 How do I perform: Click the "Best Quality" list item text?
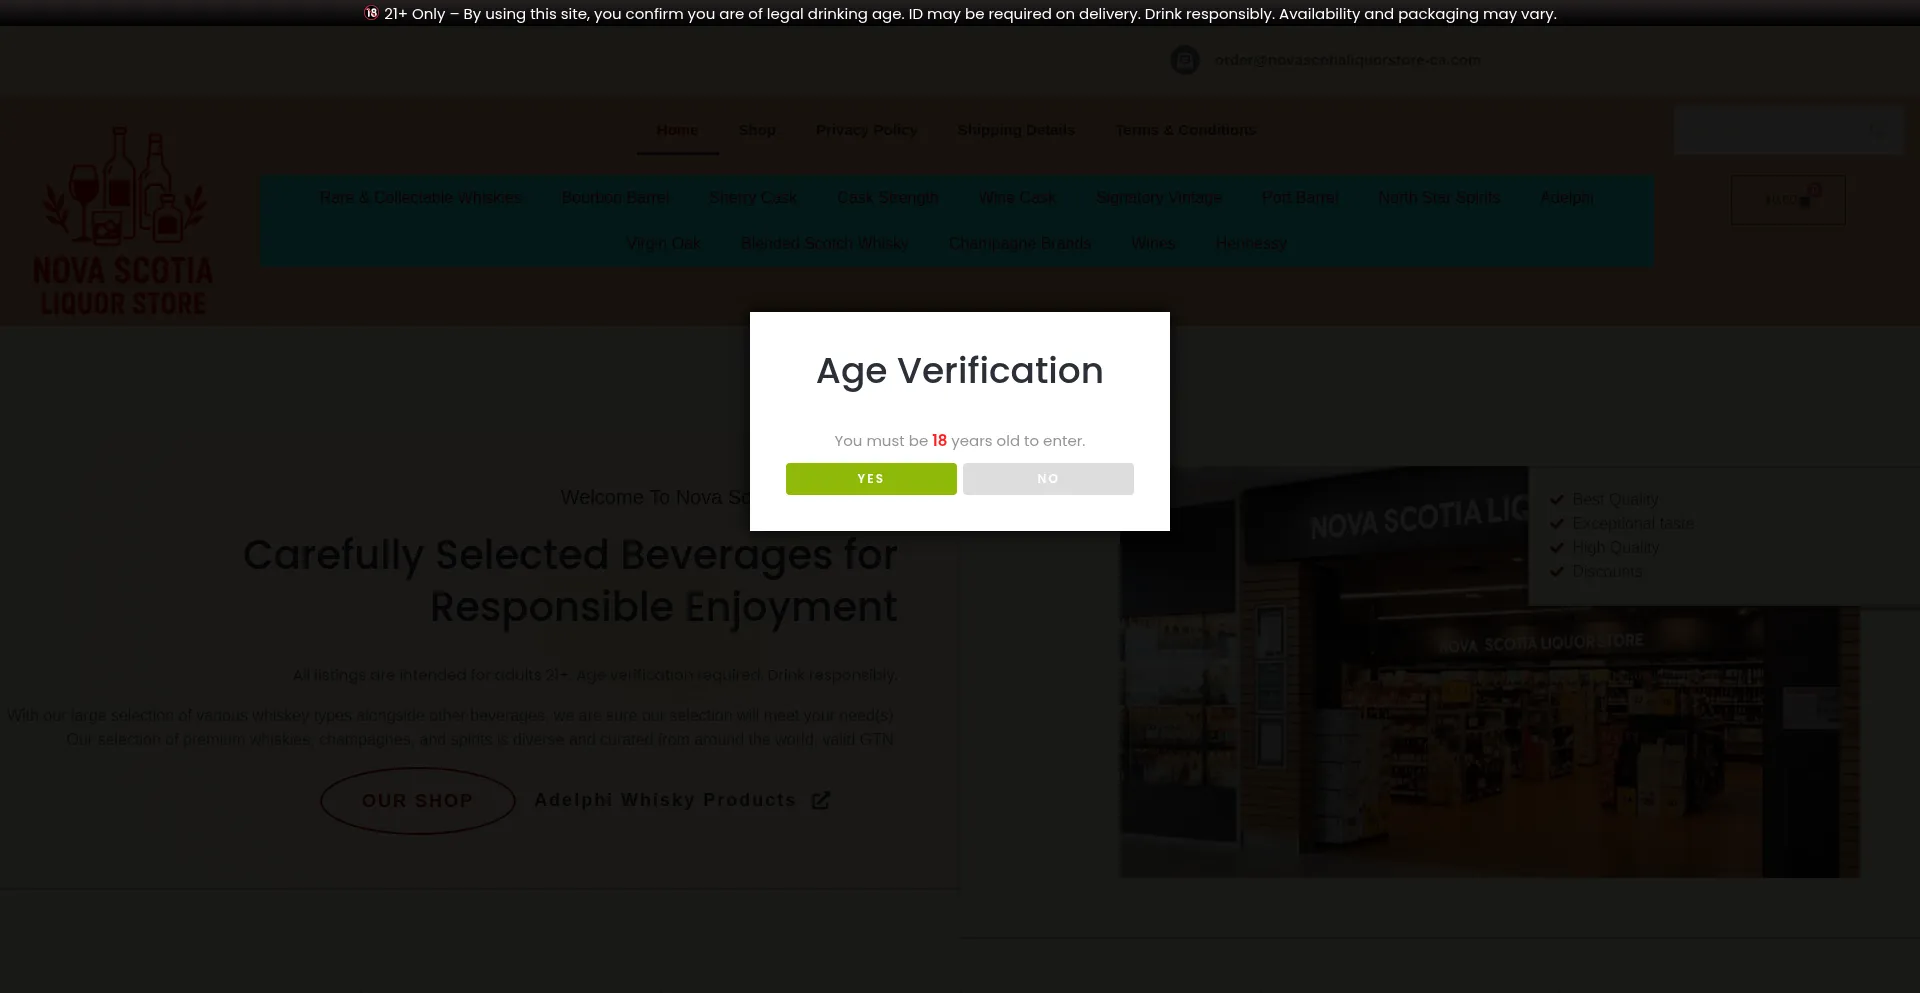coord(1615,499)
